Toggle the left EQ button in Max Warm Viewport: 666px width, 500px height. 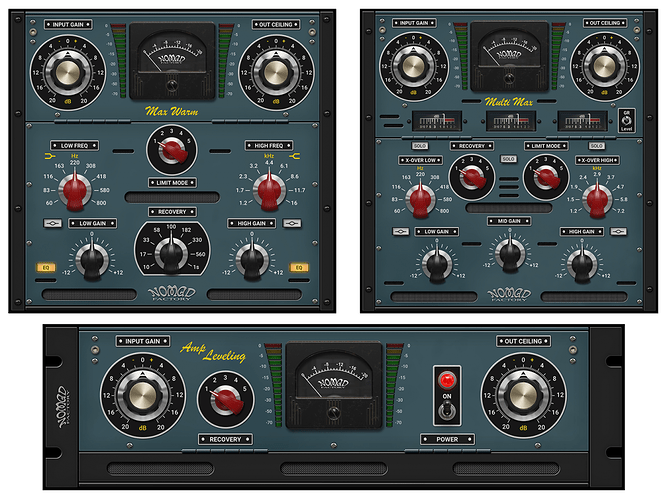coord(46,268)
